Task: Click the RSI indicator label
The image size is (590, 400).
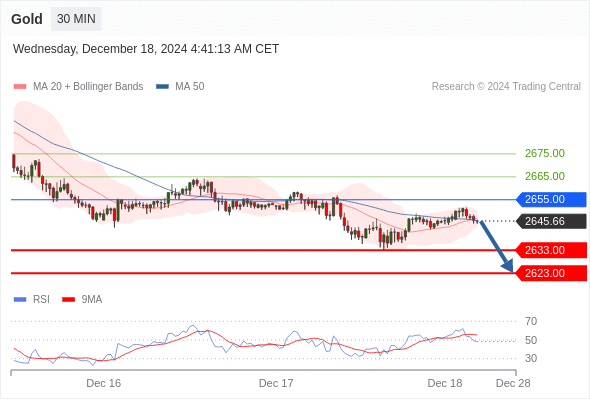Action: 41,300
